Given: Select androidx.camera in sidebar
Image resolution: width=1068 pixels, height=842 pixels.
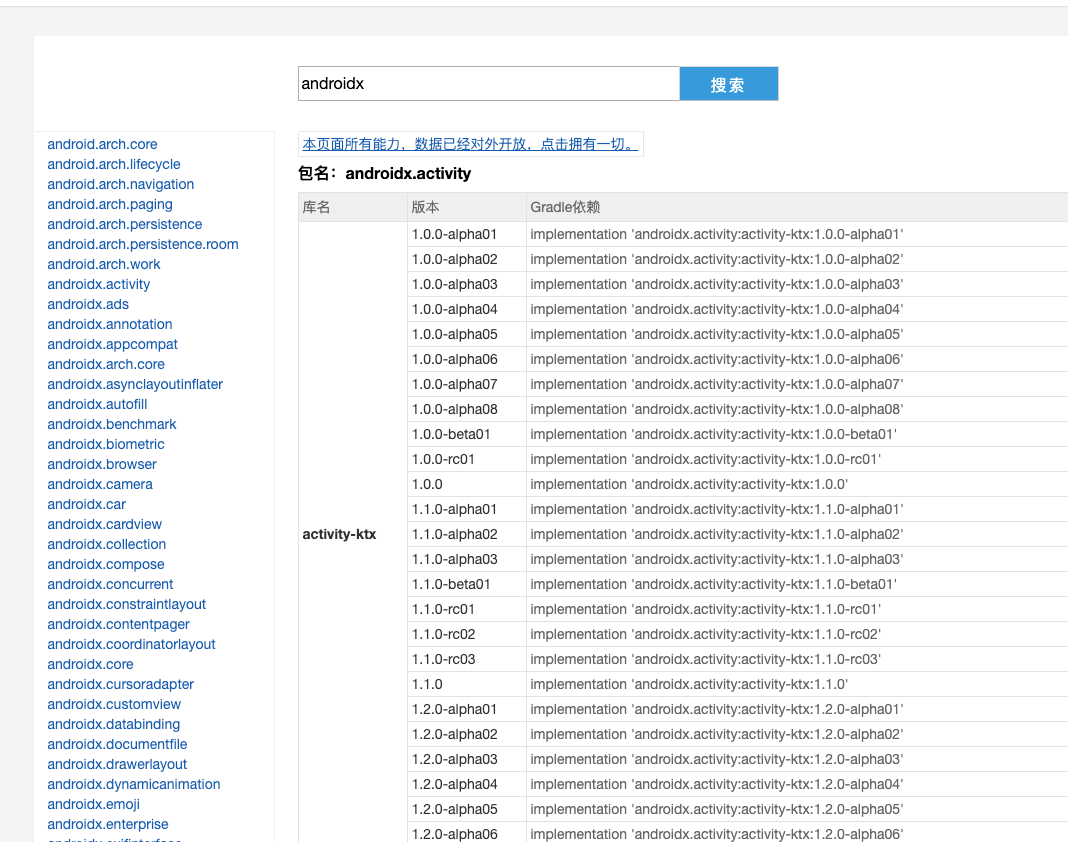Looking at the screenshot, I should click(100, 484).
